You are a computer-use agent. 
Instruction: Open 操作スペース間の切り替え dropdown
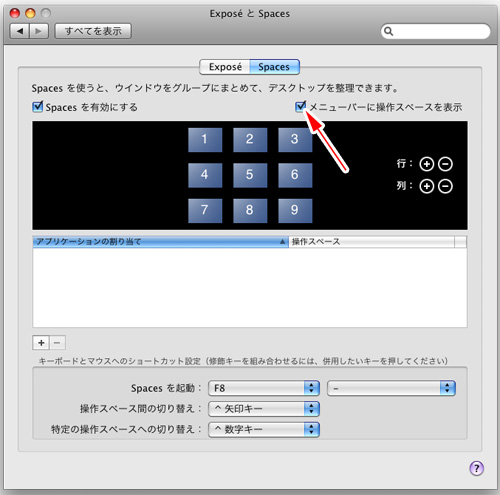(264, 409)
